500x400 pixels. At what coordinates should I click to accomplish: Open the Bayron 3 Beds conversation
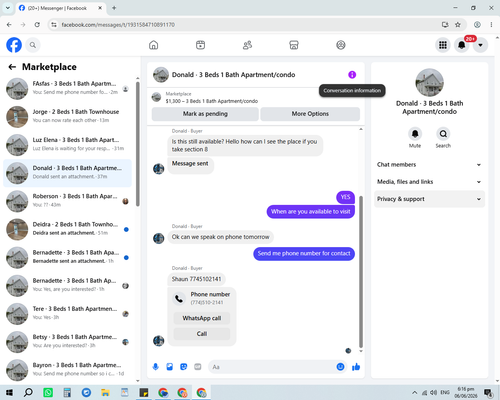pos(67,370)
